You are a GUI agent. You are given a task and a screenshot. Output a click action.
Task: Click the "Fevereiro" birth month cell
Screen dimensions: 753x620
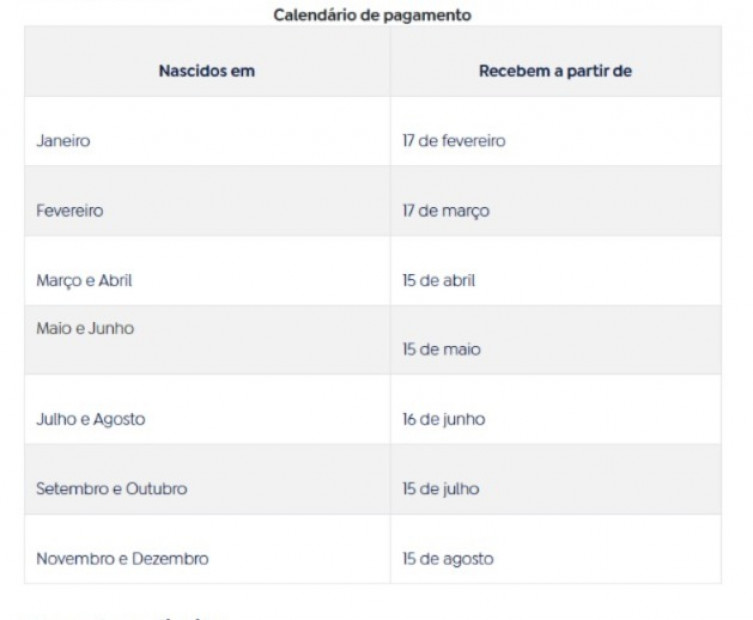pos(70,211)
